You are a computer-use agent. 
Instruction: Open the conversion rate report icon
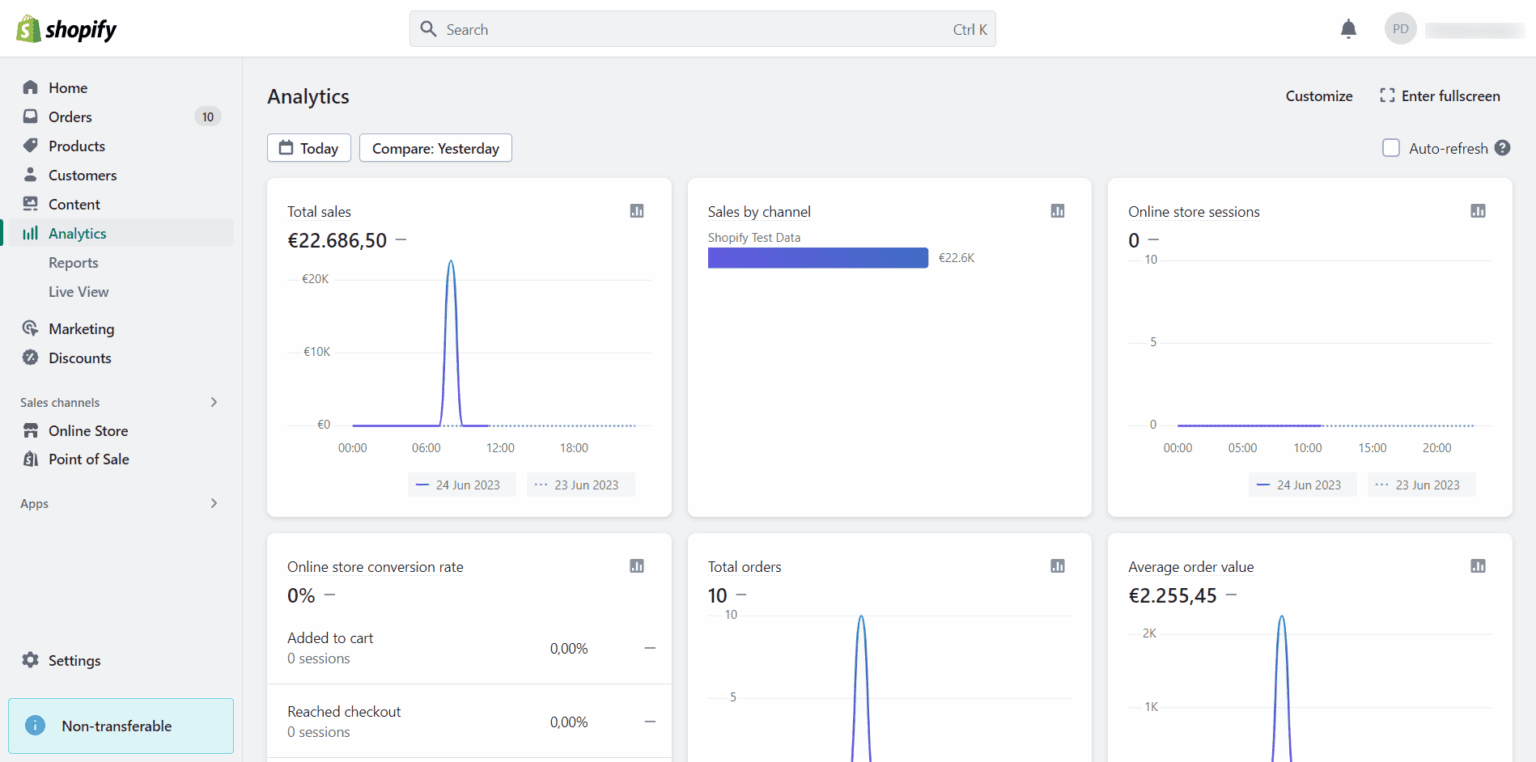pos(637,566)
